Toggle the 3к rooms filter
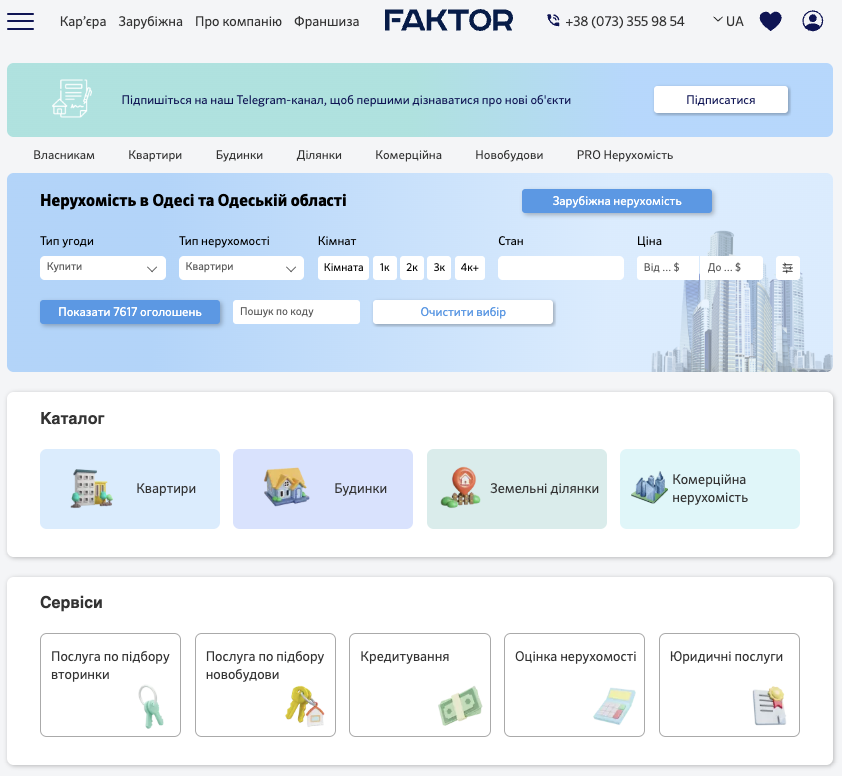The image size is (842, 776). [x=439, y=268]
